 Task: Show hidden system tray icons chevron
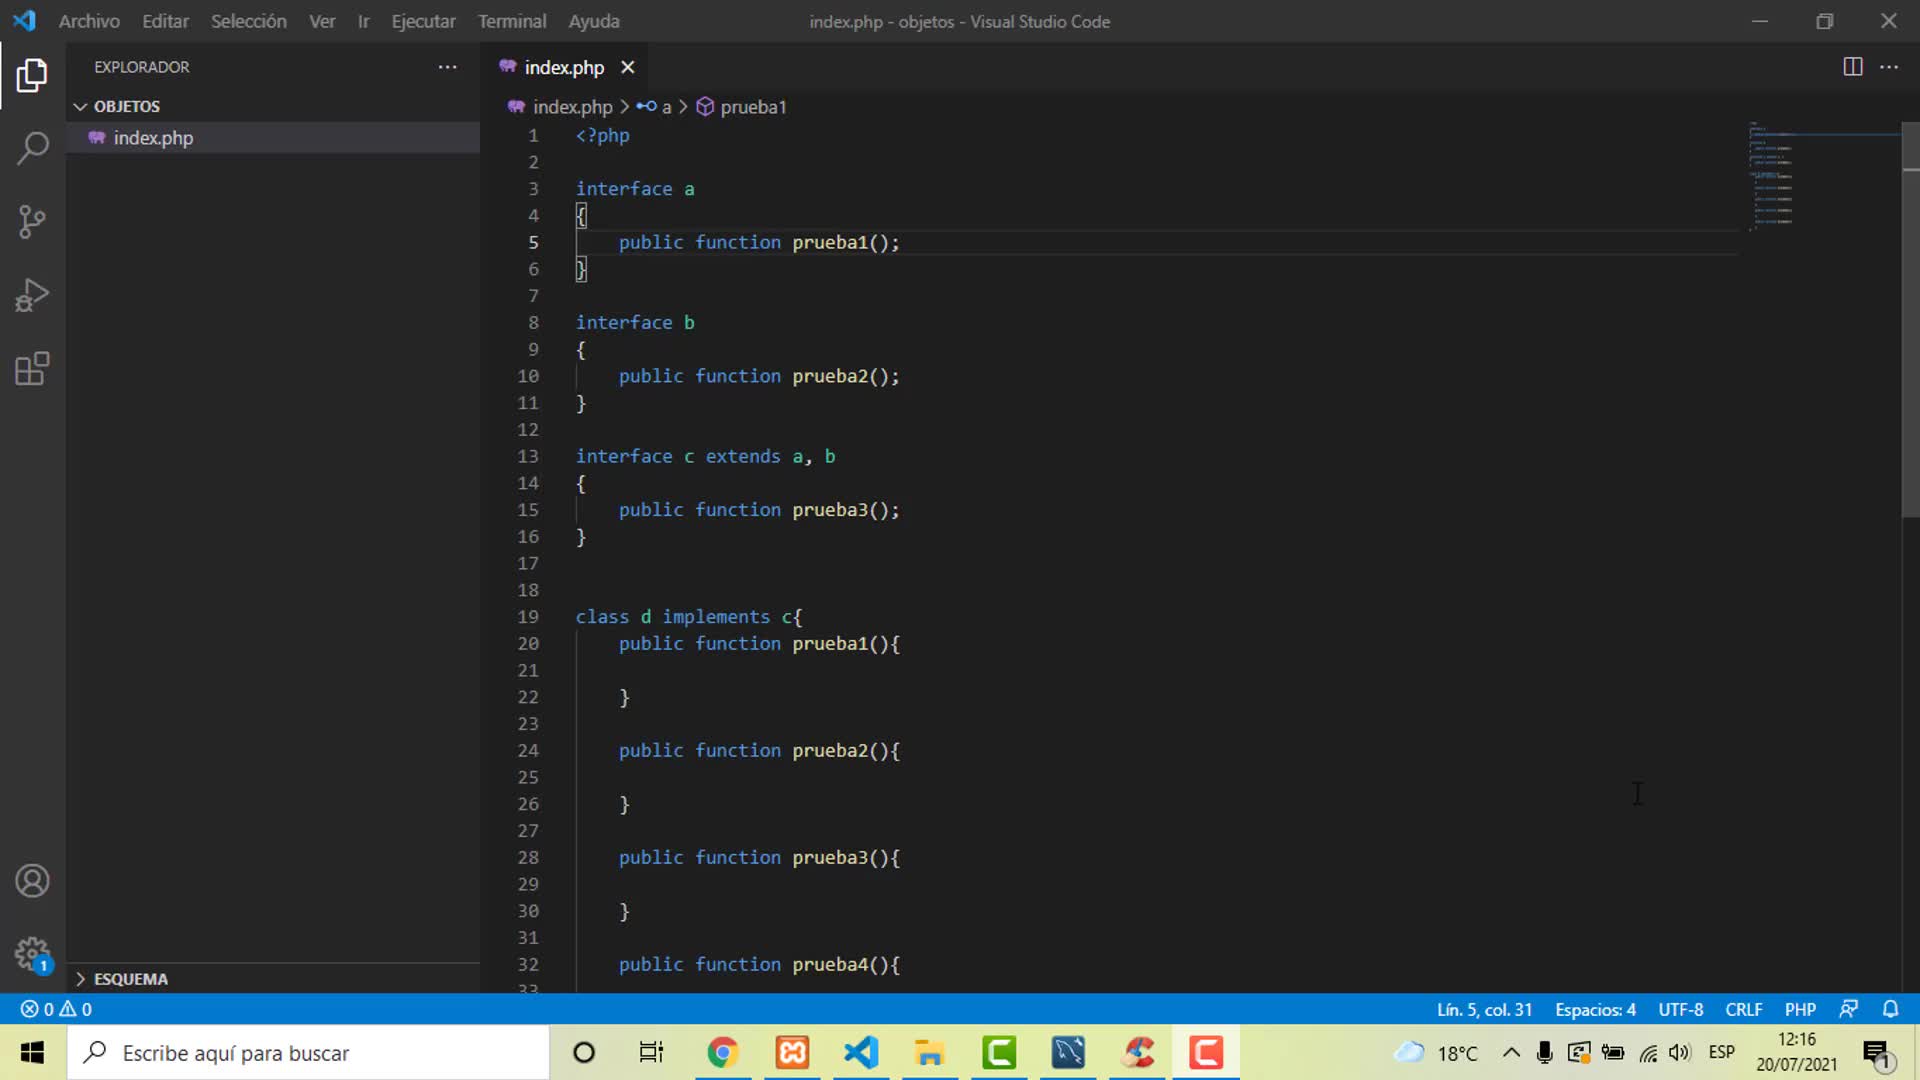(x=1511, y=1052)
